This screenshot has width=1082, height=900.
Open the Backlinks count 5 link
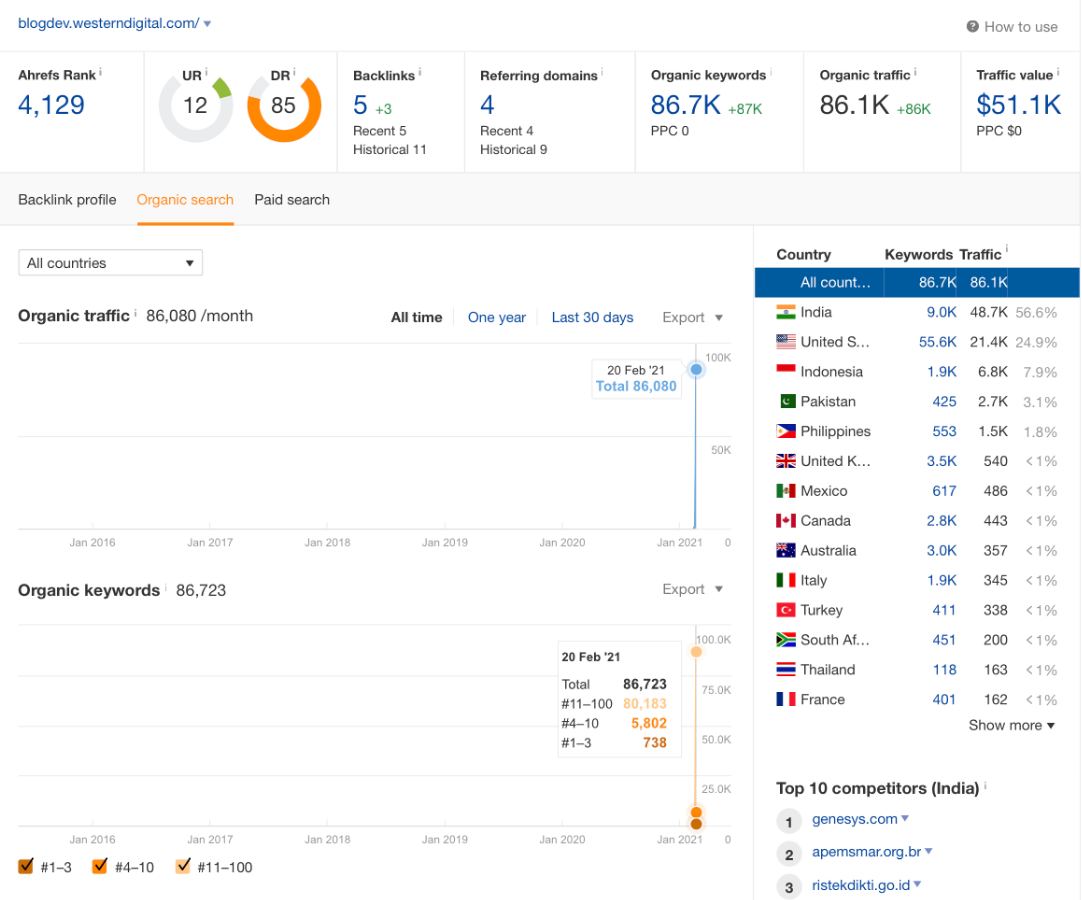pos(360,105)
